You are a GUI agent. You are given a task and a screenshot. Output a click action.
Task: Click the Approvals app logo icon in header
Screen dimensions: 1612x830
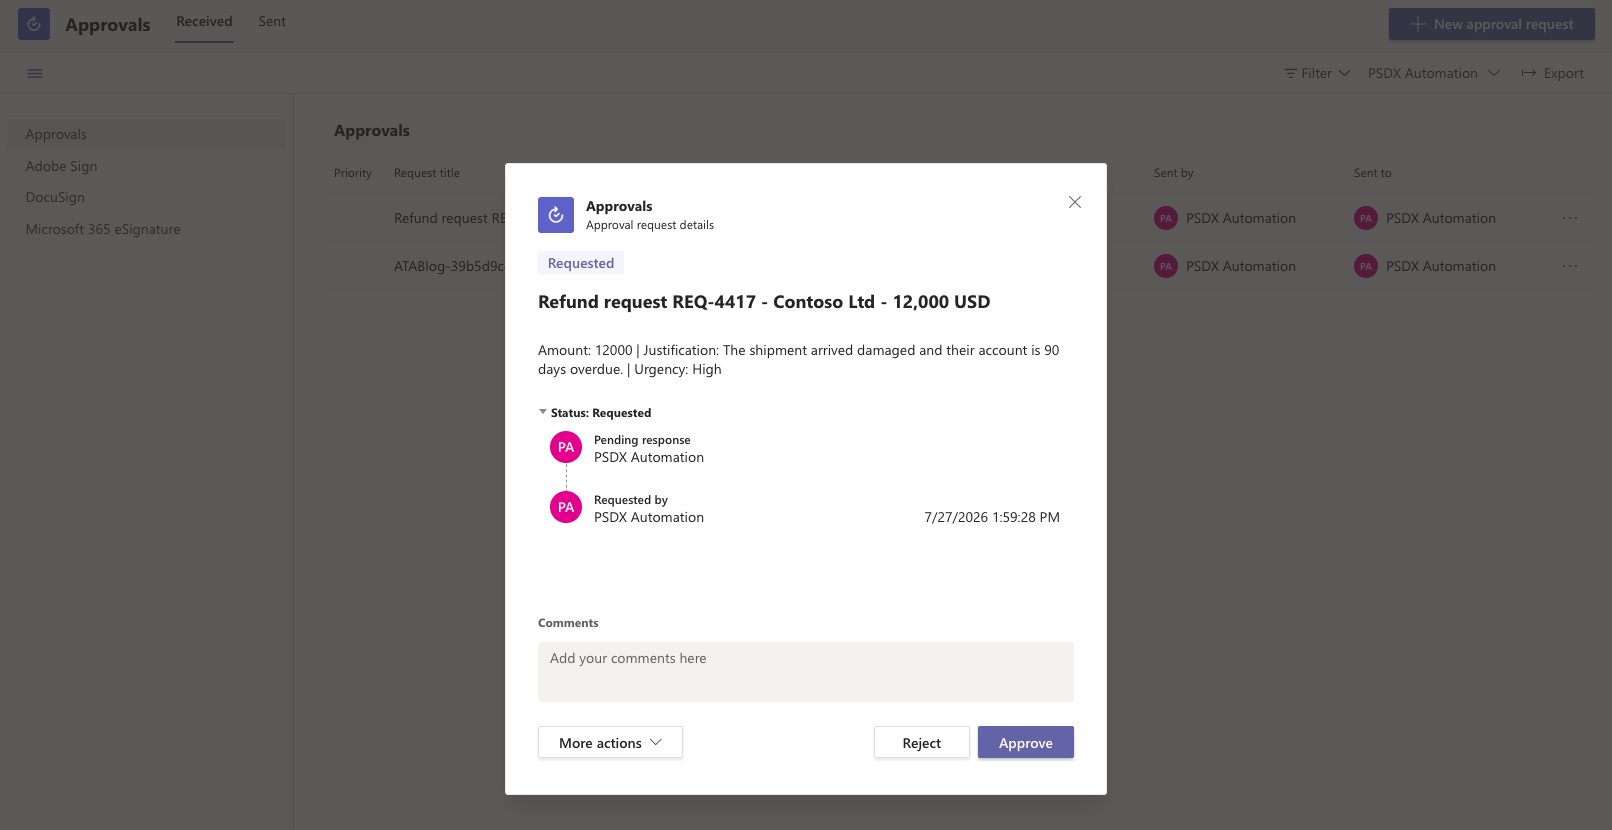pyautogui.click(x=34, y=24)
